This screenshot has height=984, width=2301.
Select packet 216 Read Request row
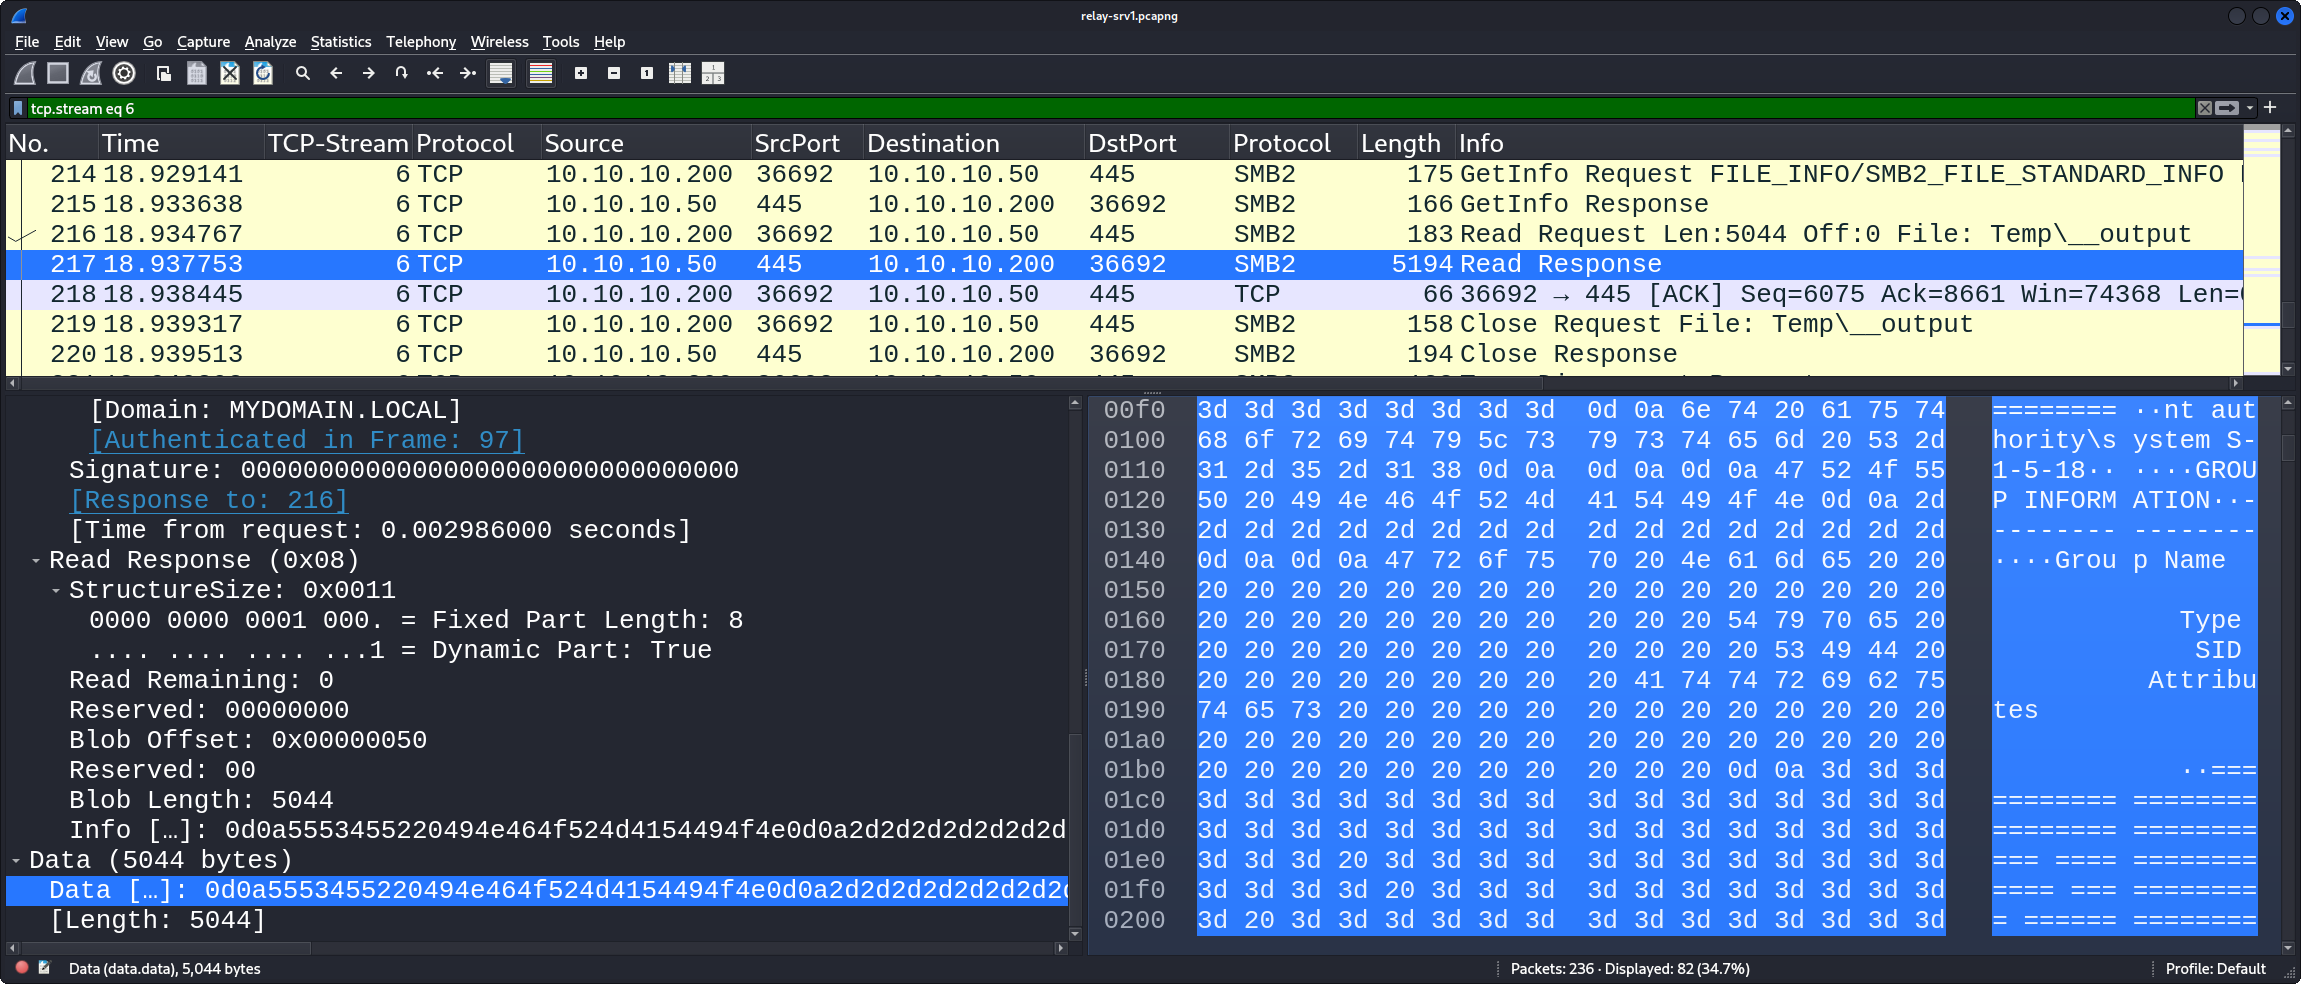pos(1124,234)
